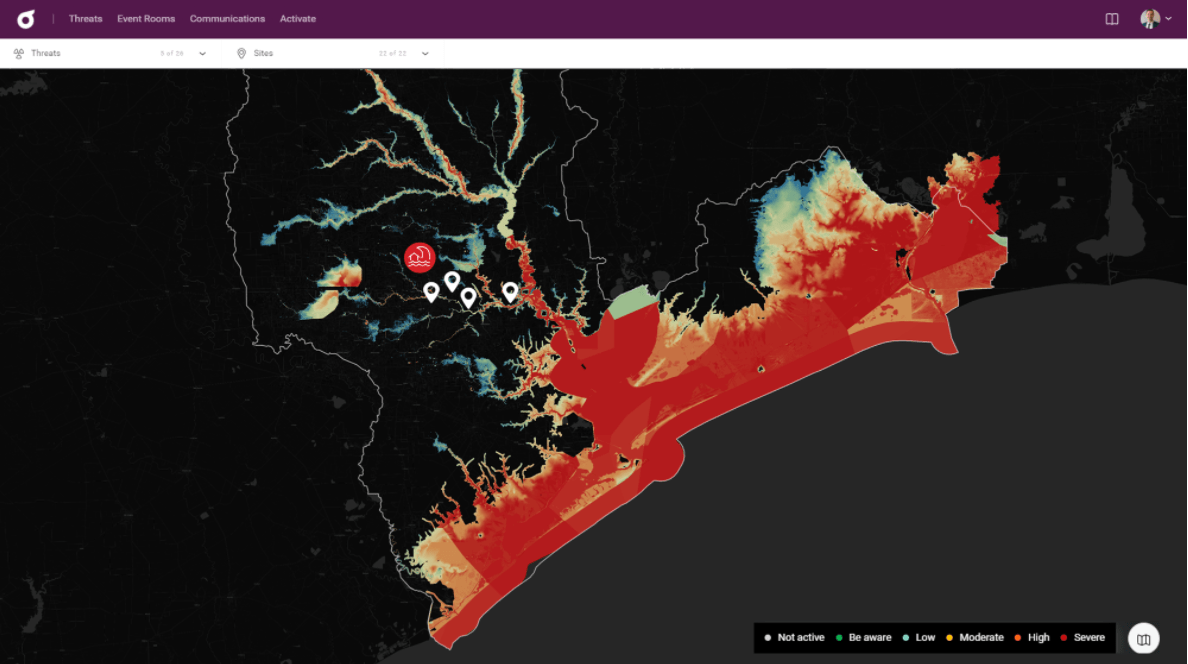The width and height of the screenshot is (1188, 664).
Task: Select the site pin nearest the flood marker
Action: 452,281
